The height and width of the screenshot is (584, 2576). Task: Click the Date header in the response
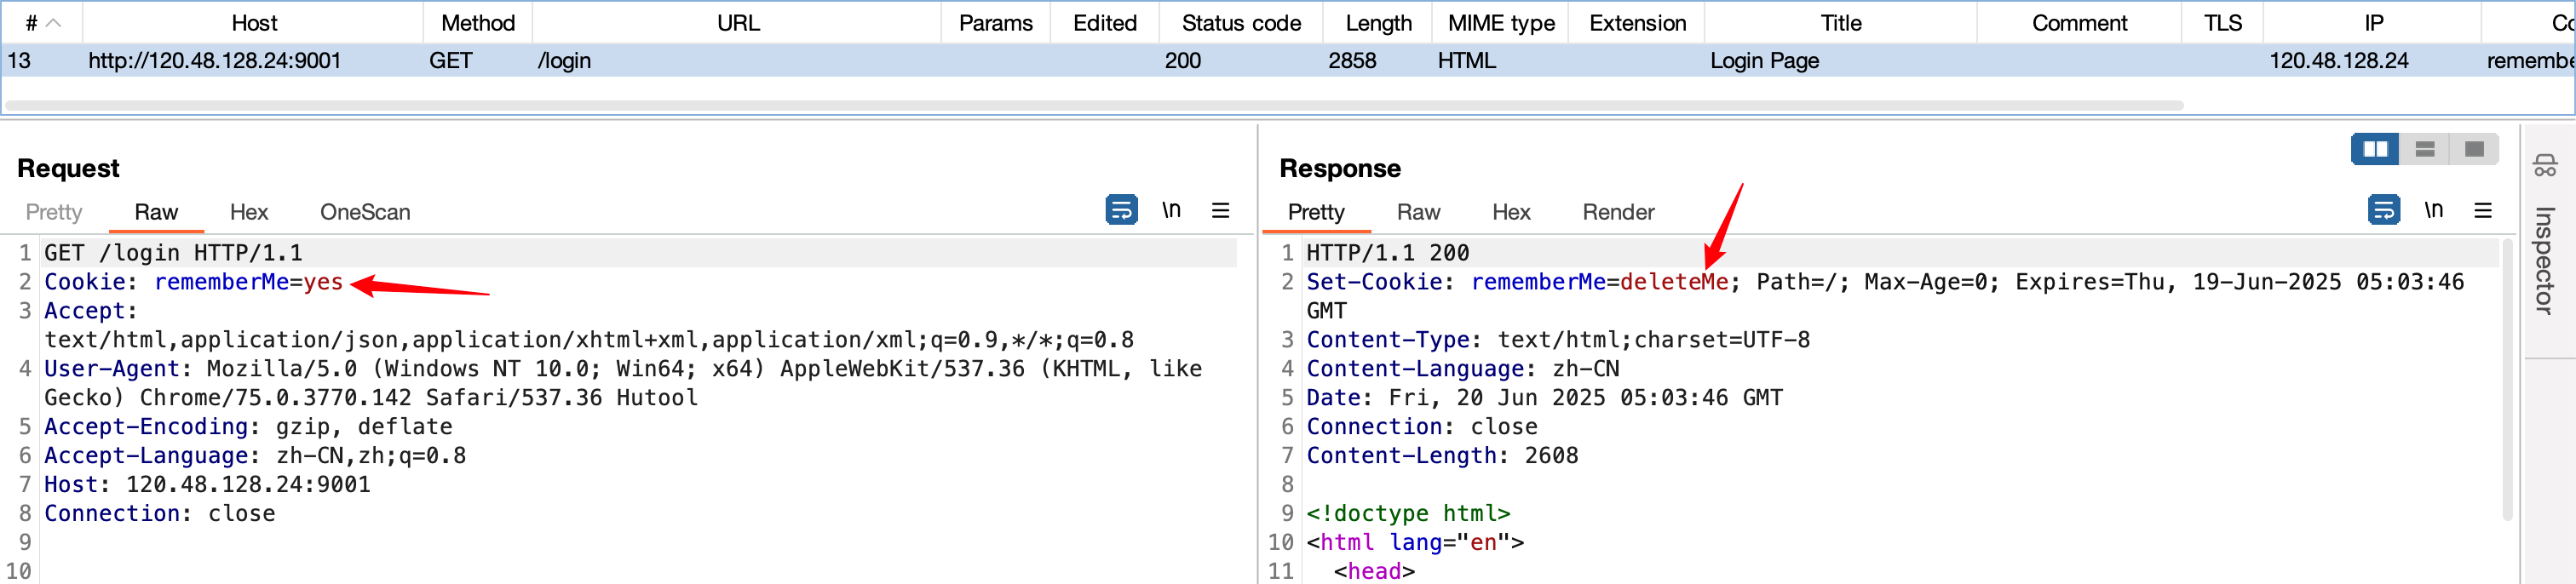tap(1544, 398)
